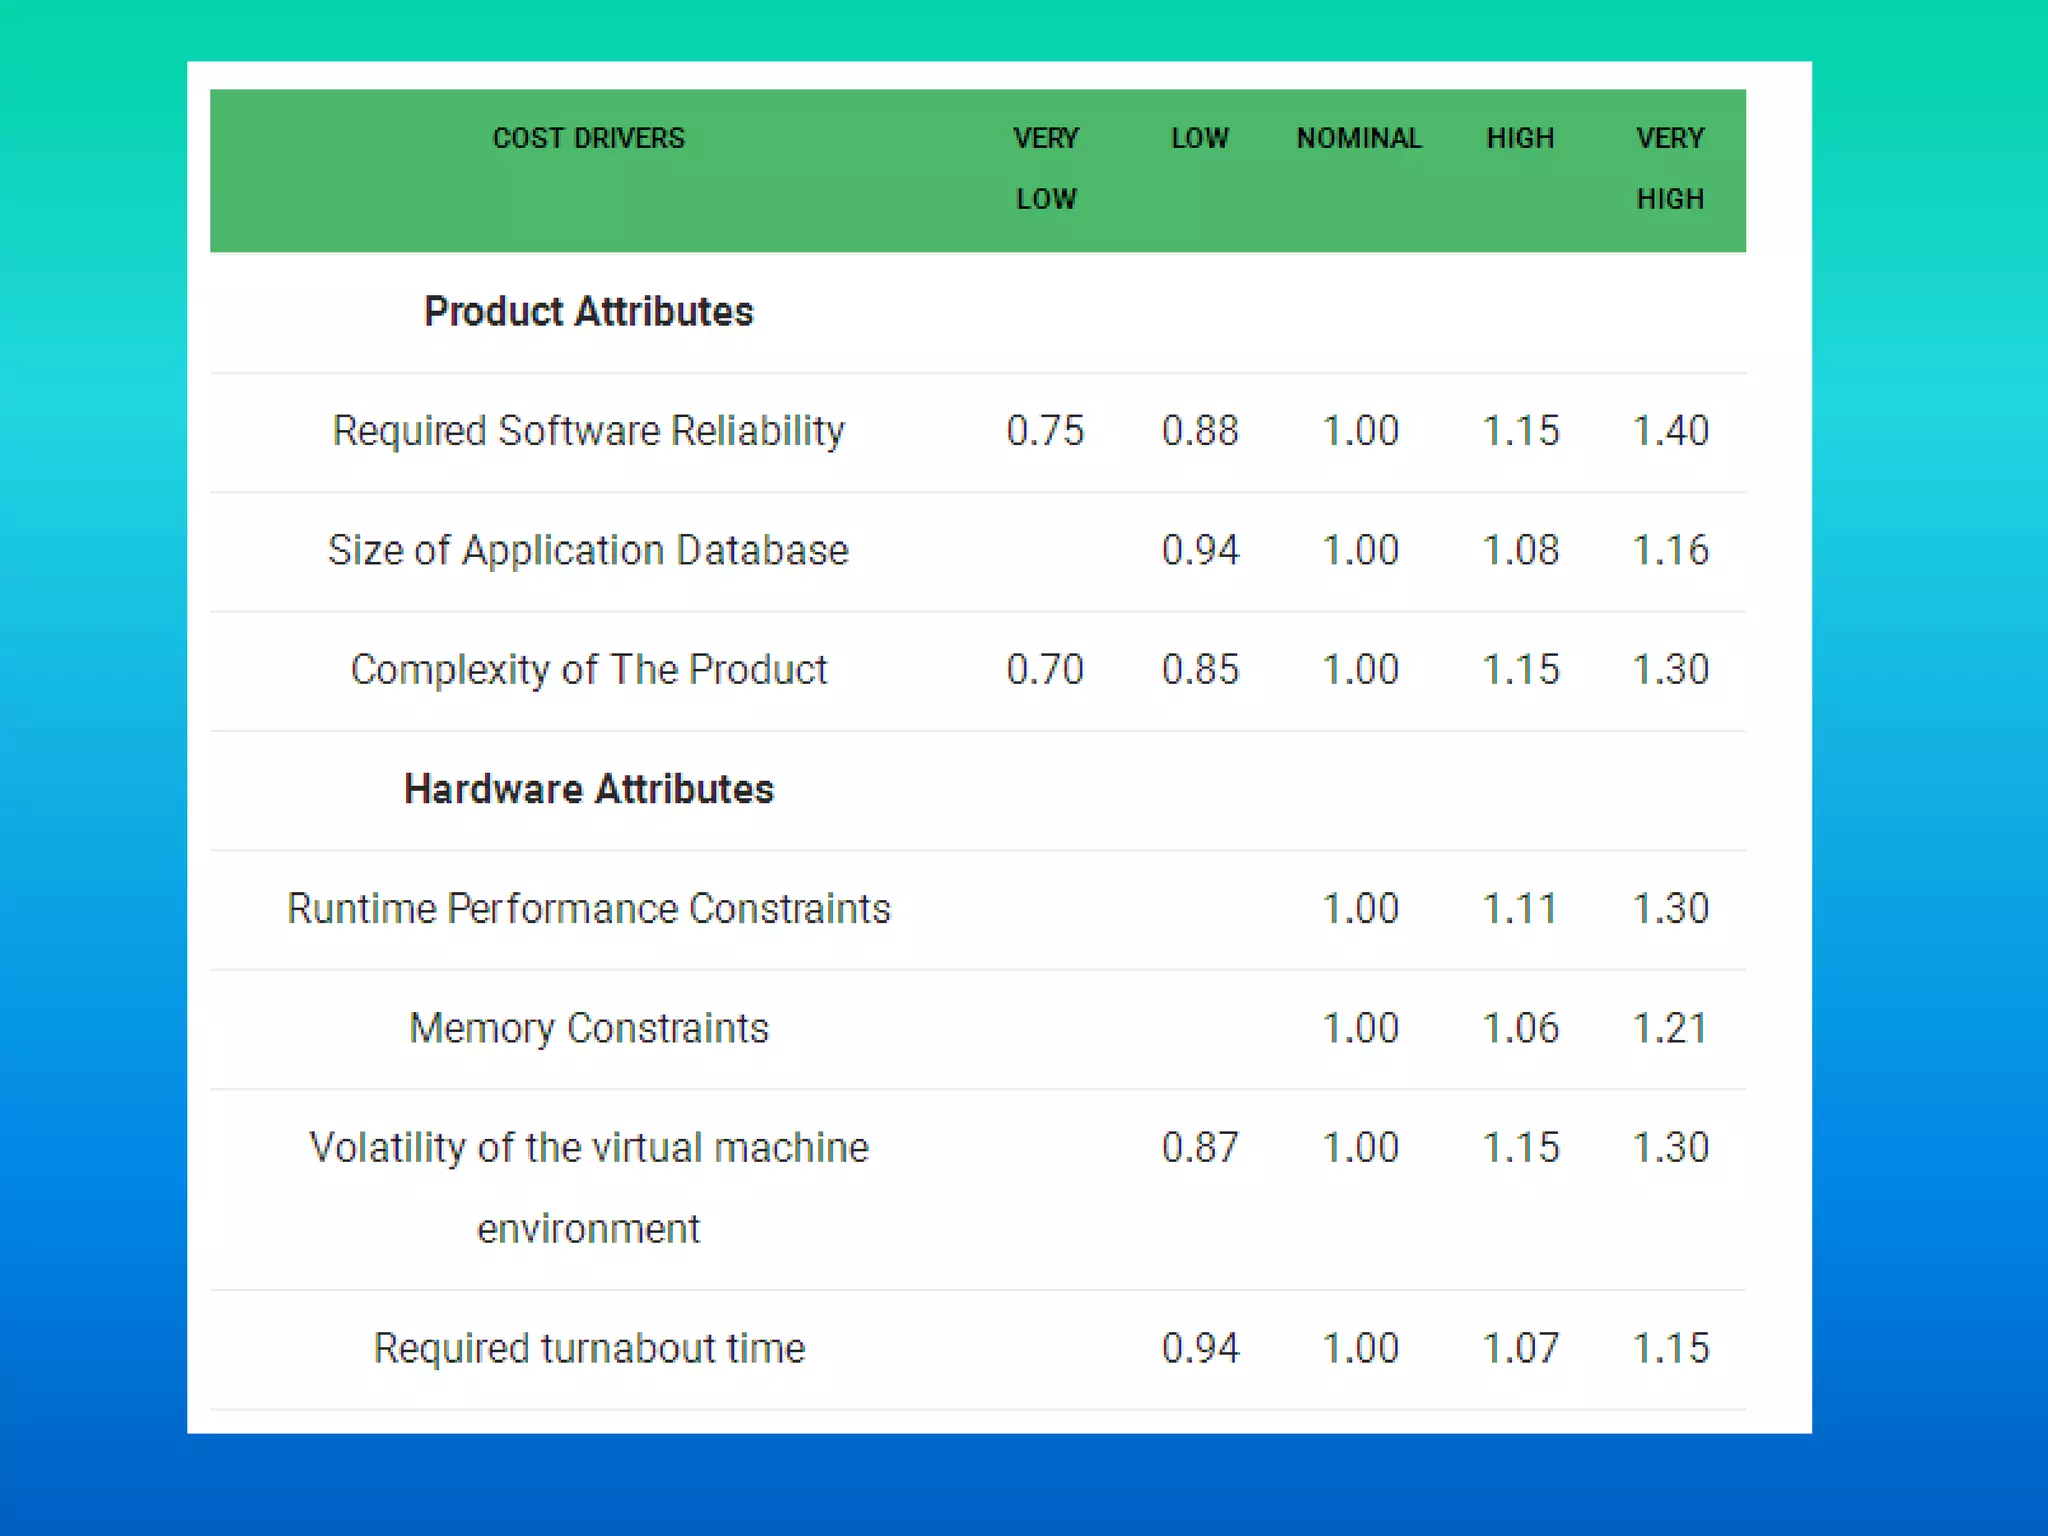Select the 1.08 database high value

click(x=1520, y=550)
